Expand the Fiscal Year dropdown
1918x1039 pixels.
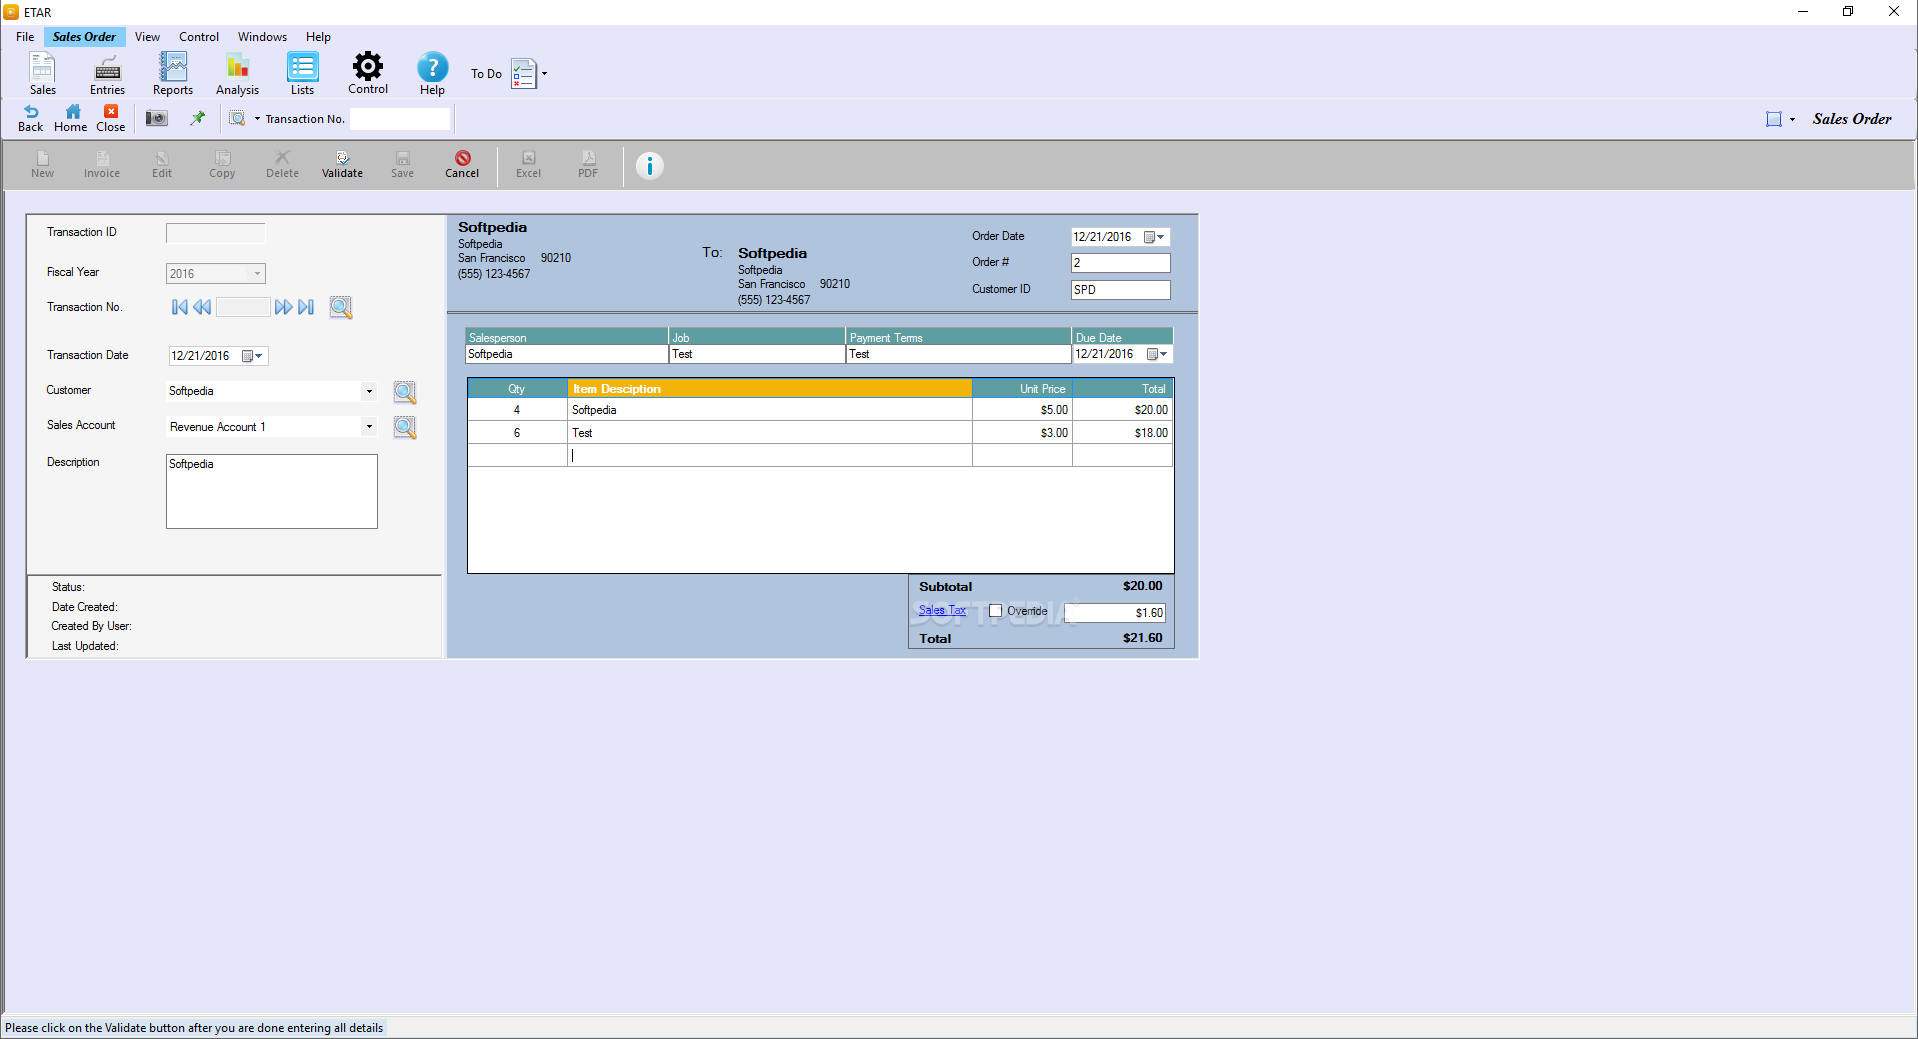click(257, 273)
